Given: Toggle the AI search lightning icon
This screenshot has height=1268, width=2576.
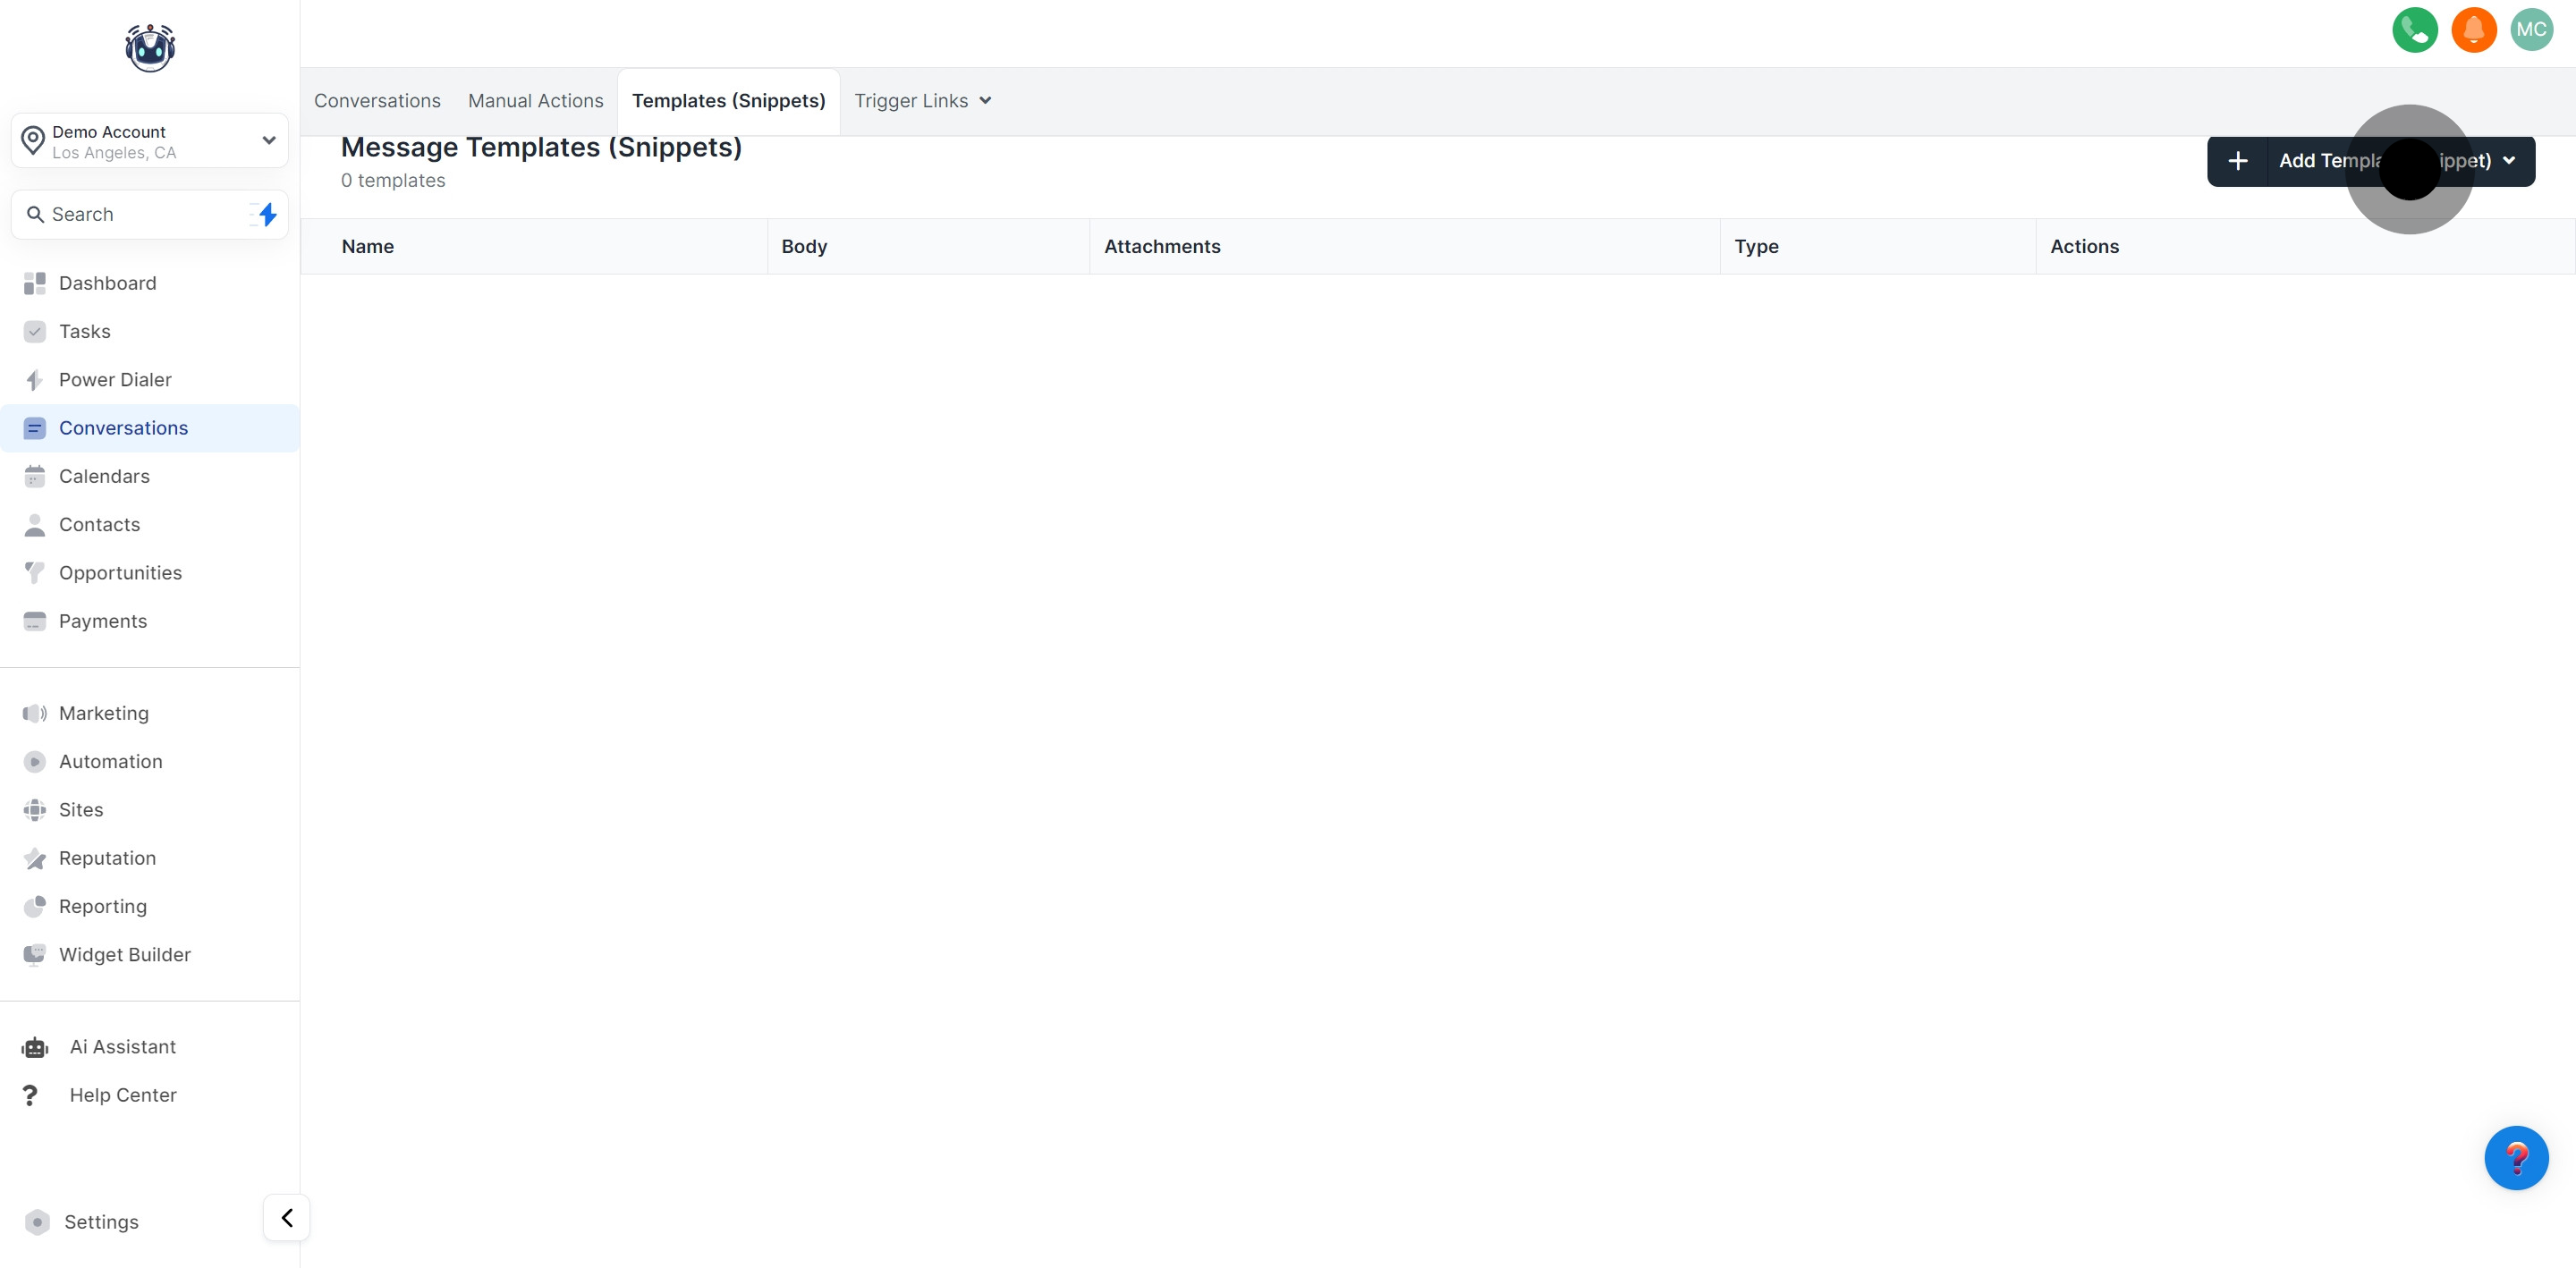Looking at the screenshot, I should click(265, 214).
